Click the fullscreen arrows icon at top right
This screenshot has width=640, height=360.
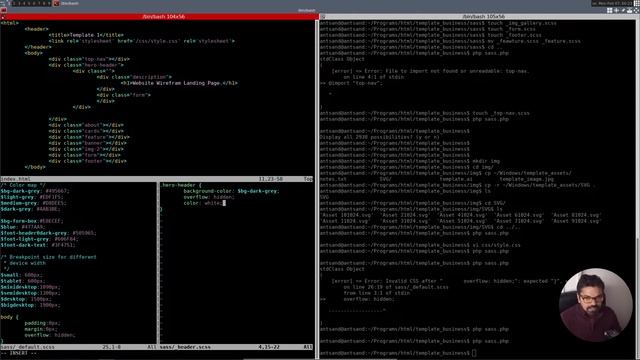coord(636,11)
